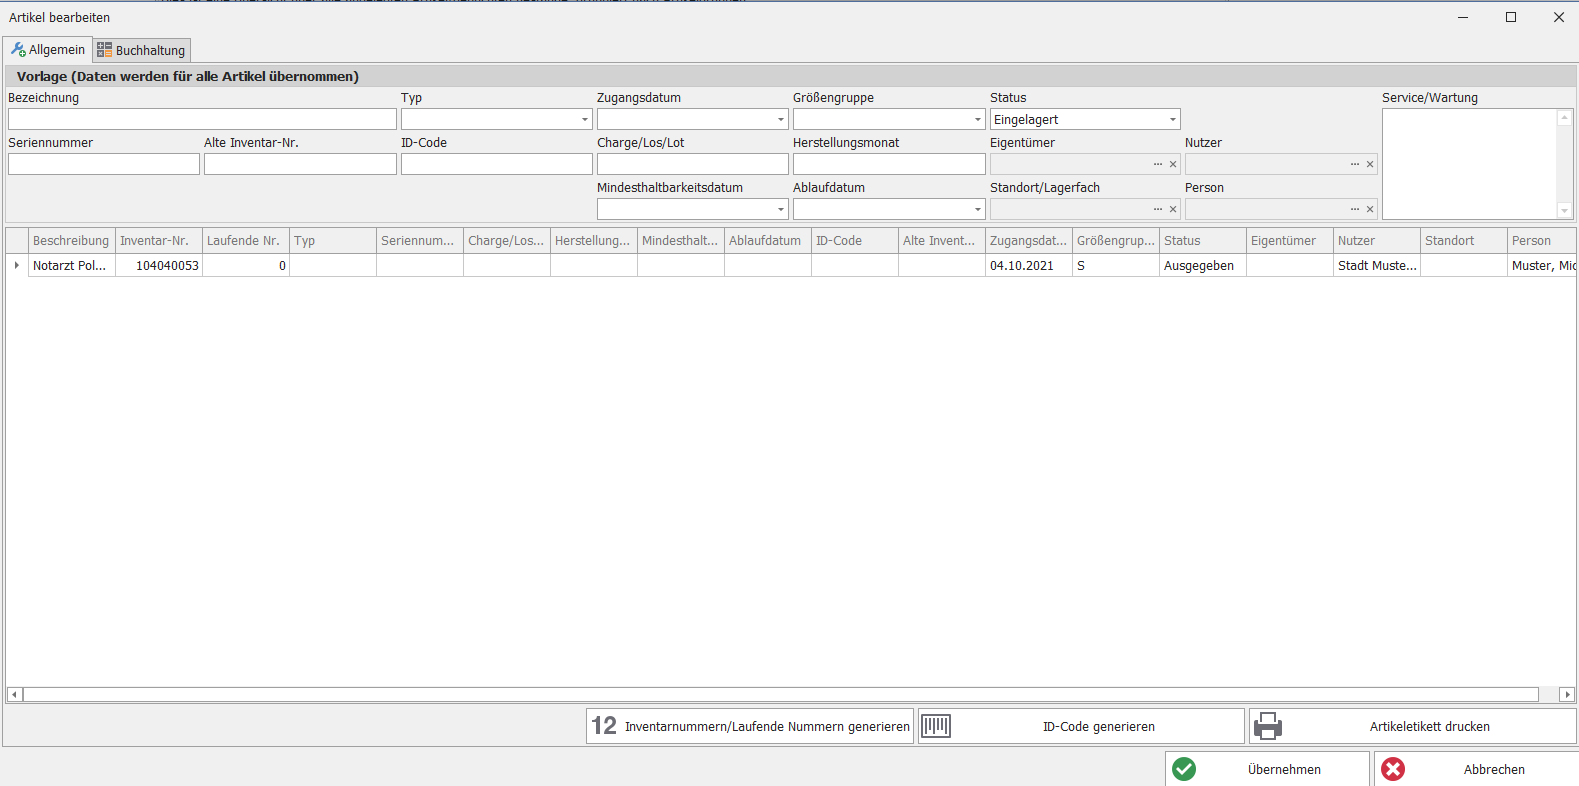Expand the Größengruppe combo box

977,120
